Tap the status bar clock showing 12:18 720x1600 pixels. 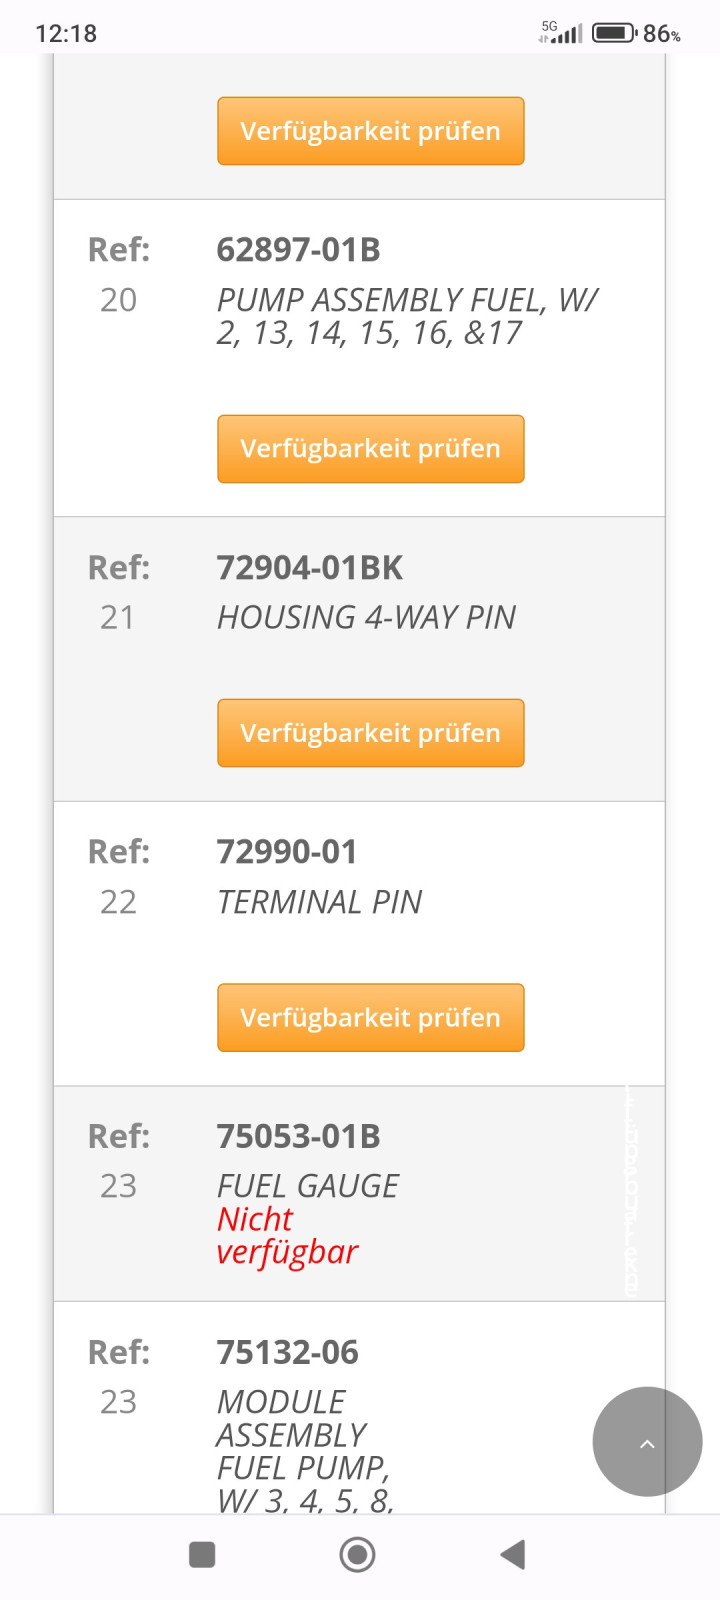[66, 33]
